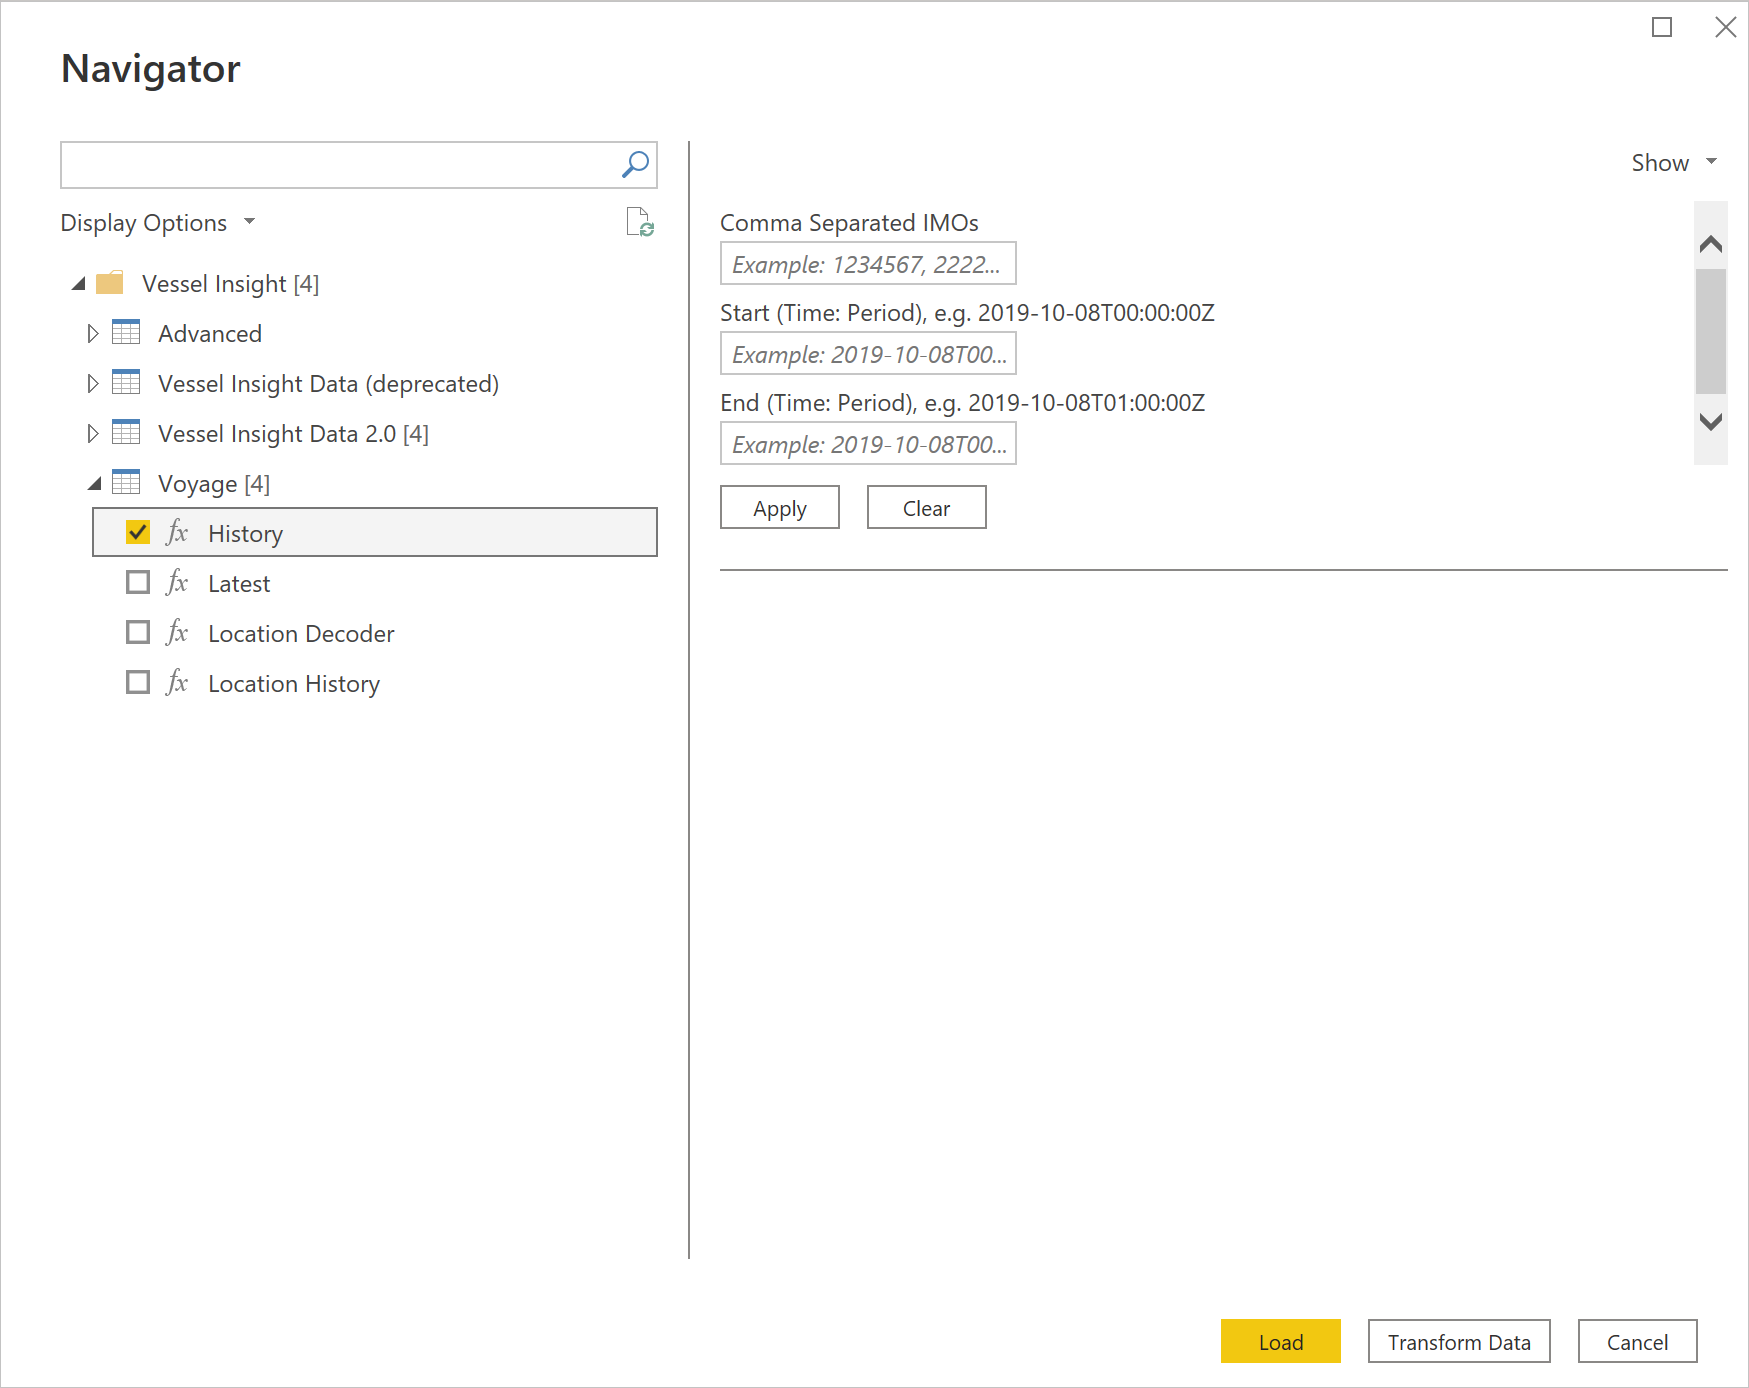Viewport: 1749px width, 1388px height.
Task: Click the End time period input field
Action: pyautogui.click(x=868, y=444)
